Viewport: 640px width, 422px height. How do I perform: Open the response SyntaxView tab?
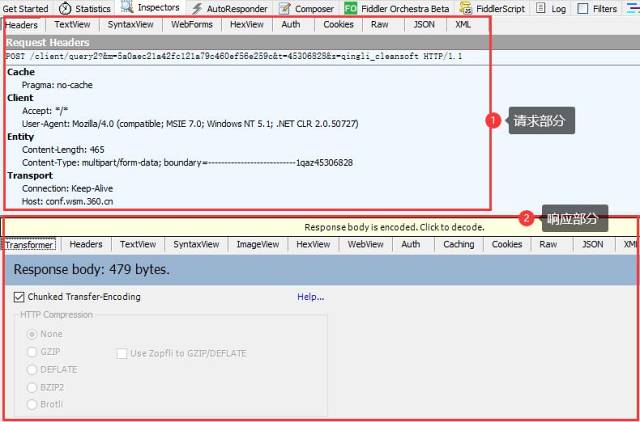click(196, 244)
